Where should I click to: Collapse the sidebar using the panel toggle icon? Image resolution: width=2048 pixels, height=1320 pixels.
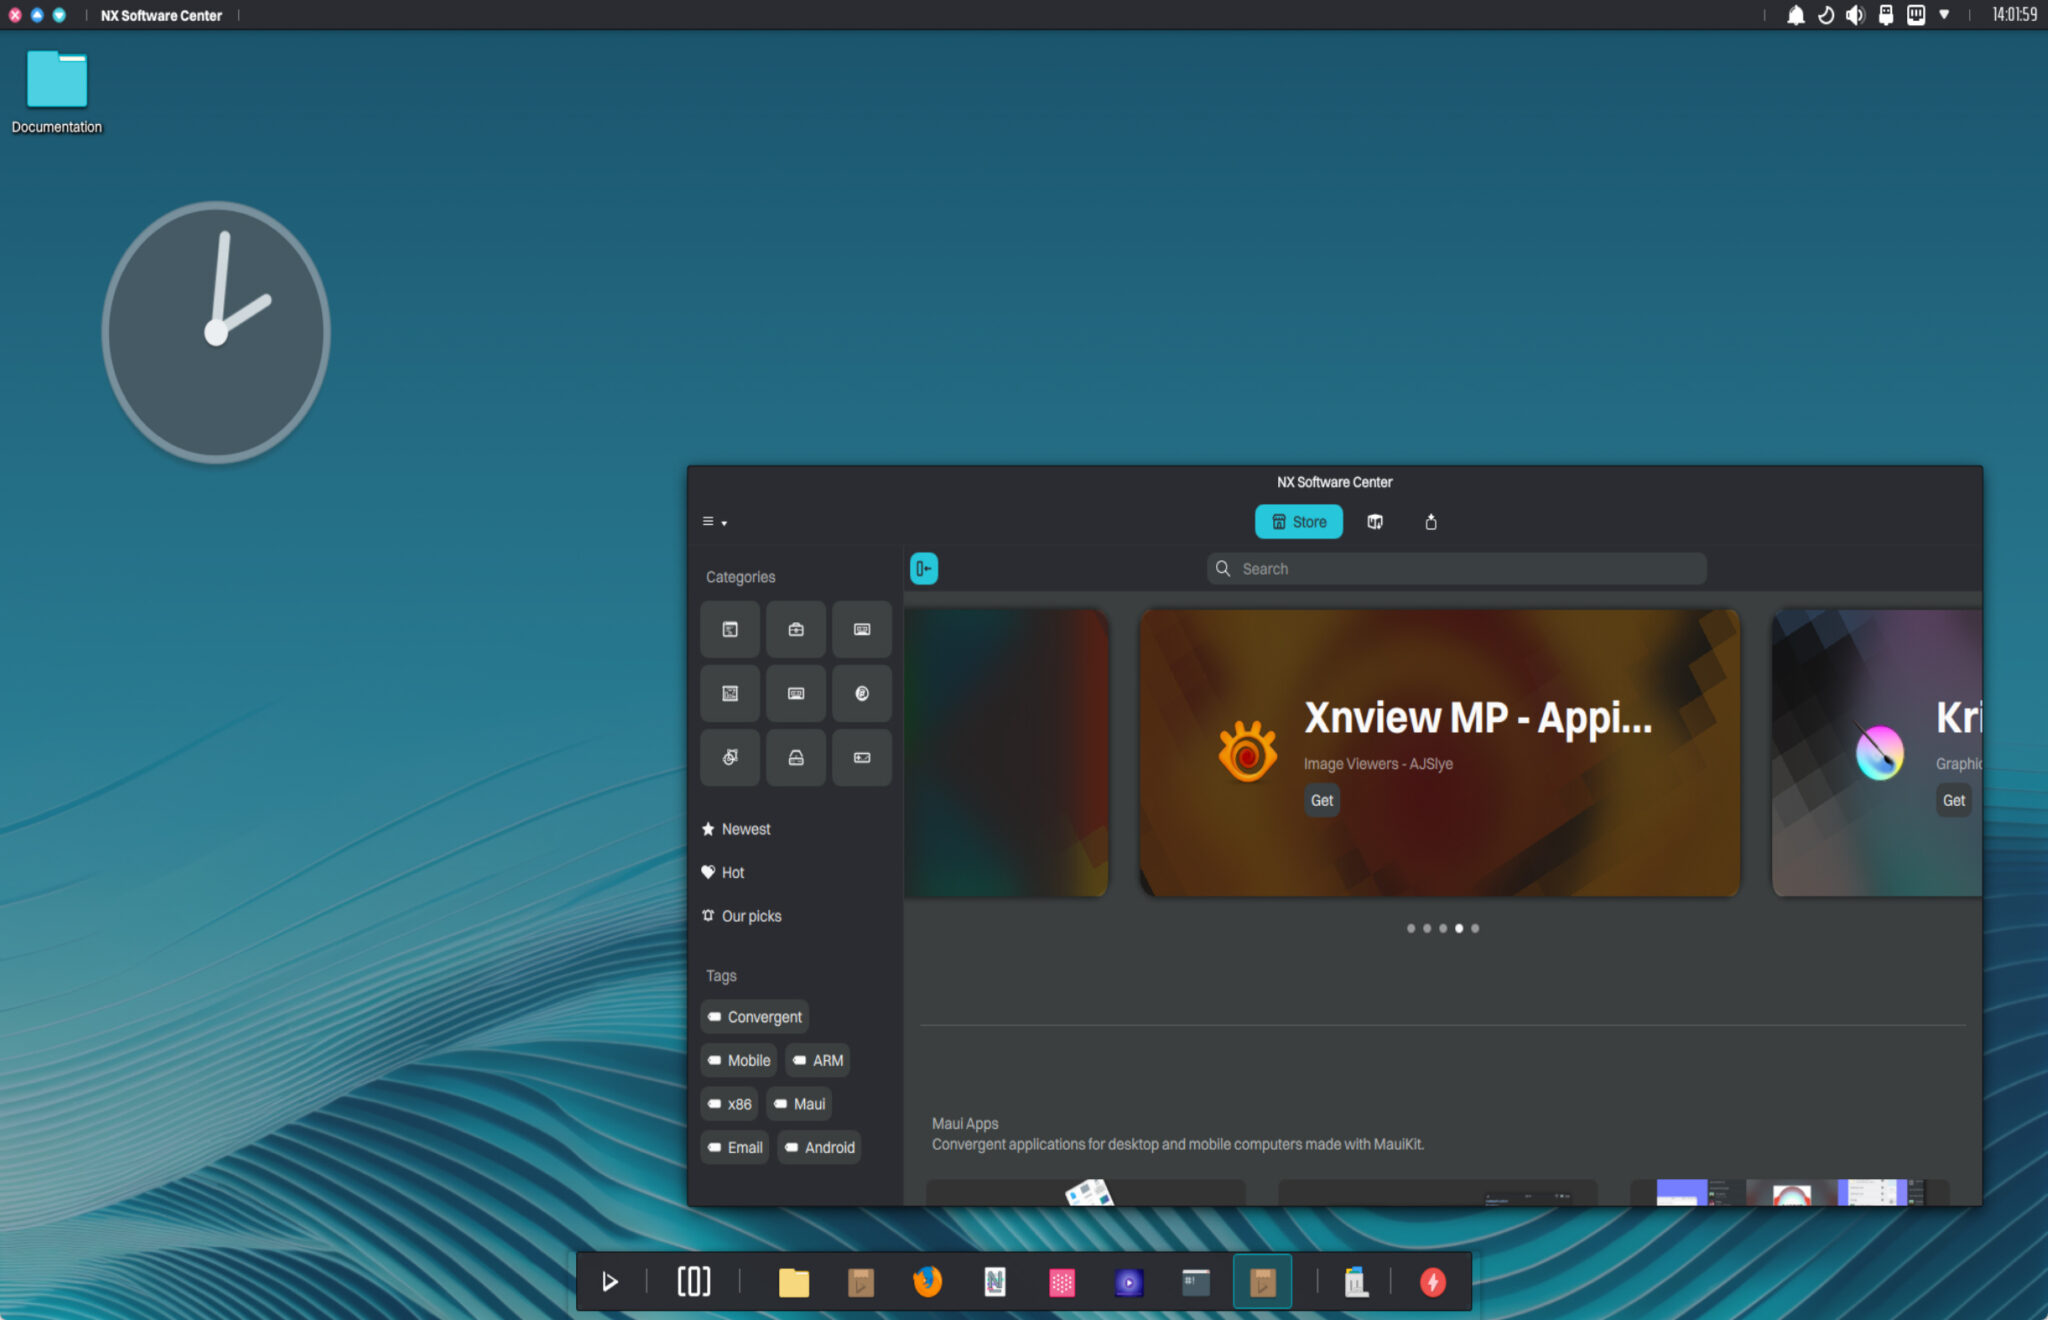[x=922, y=568]
